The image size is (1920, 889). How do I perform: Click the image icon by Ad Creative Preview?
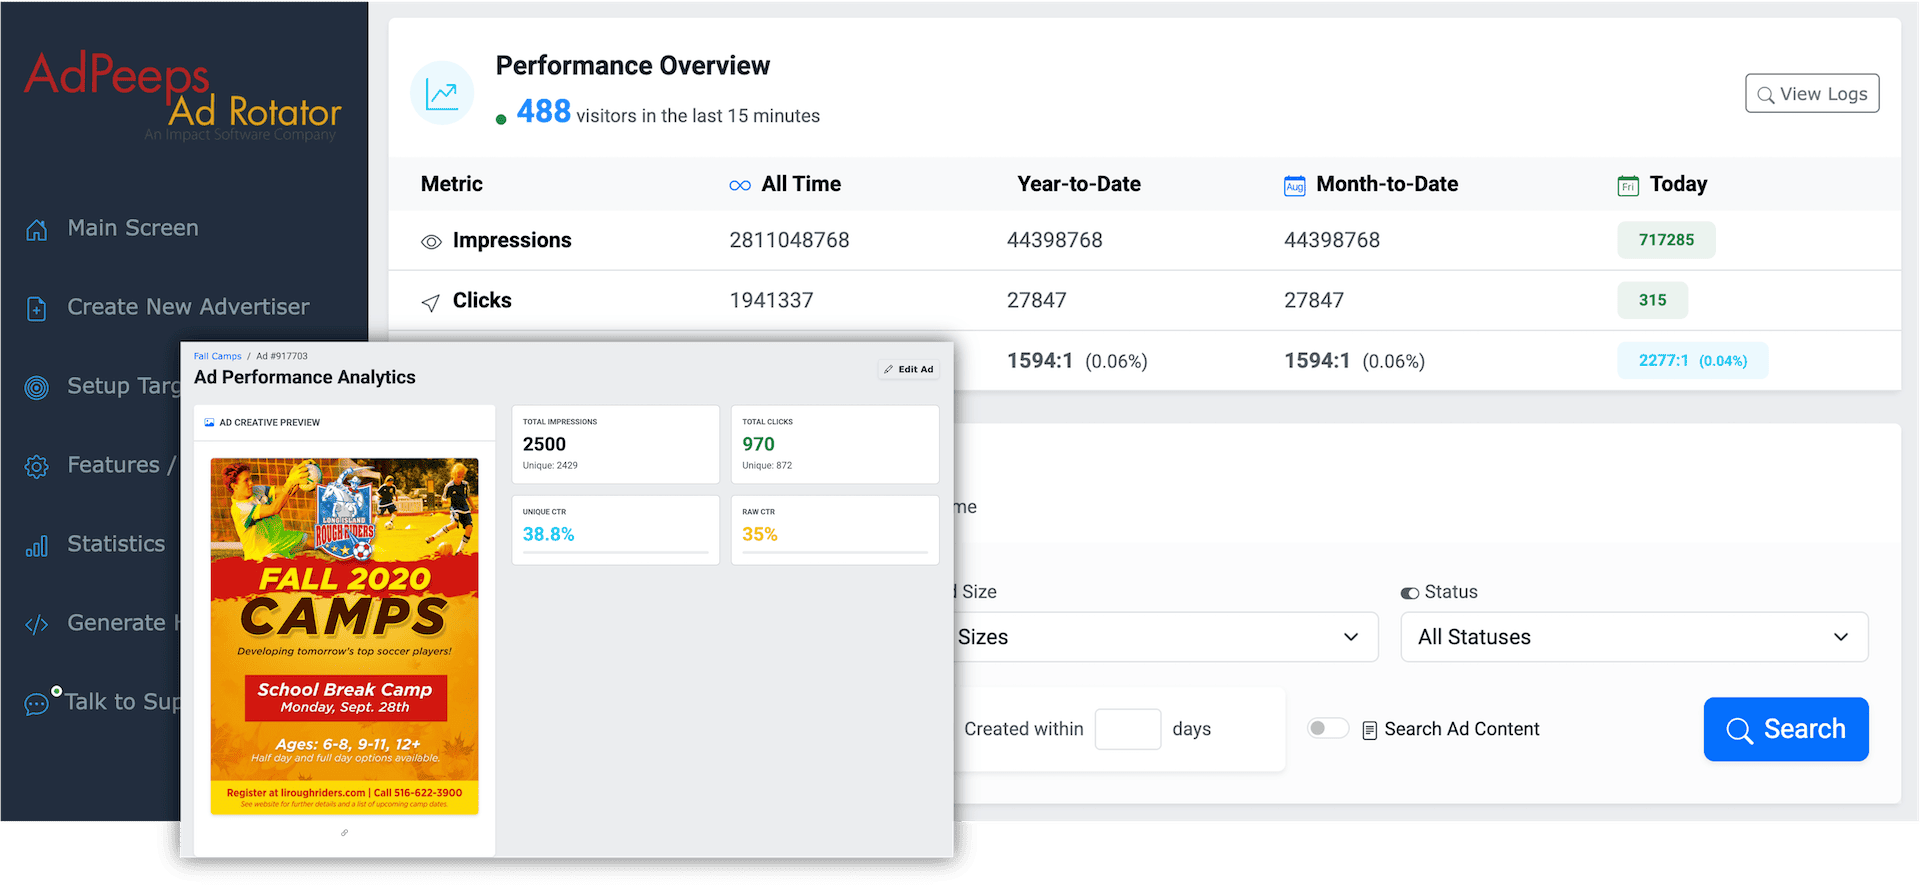tap(210, 423)
